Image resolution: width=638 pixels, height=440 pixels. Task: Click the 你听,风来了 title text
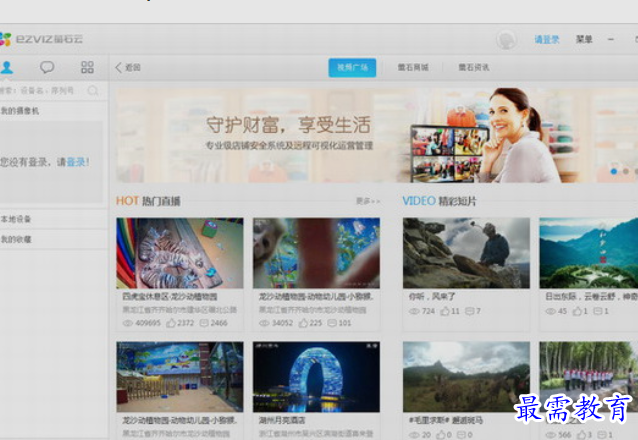(432, 297)
